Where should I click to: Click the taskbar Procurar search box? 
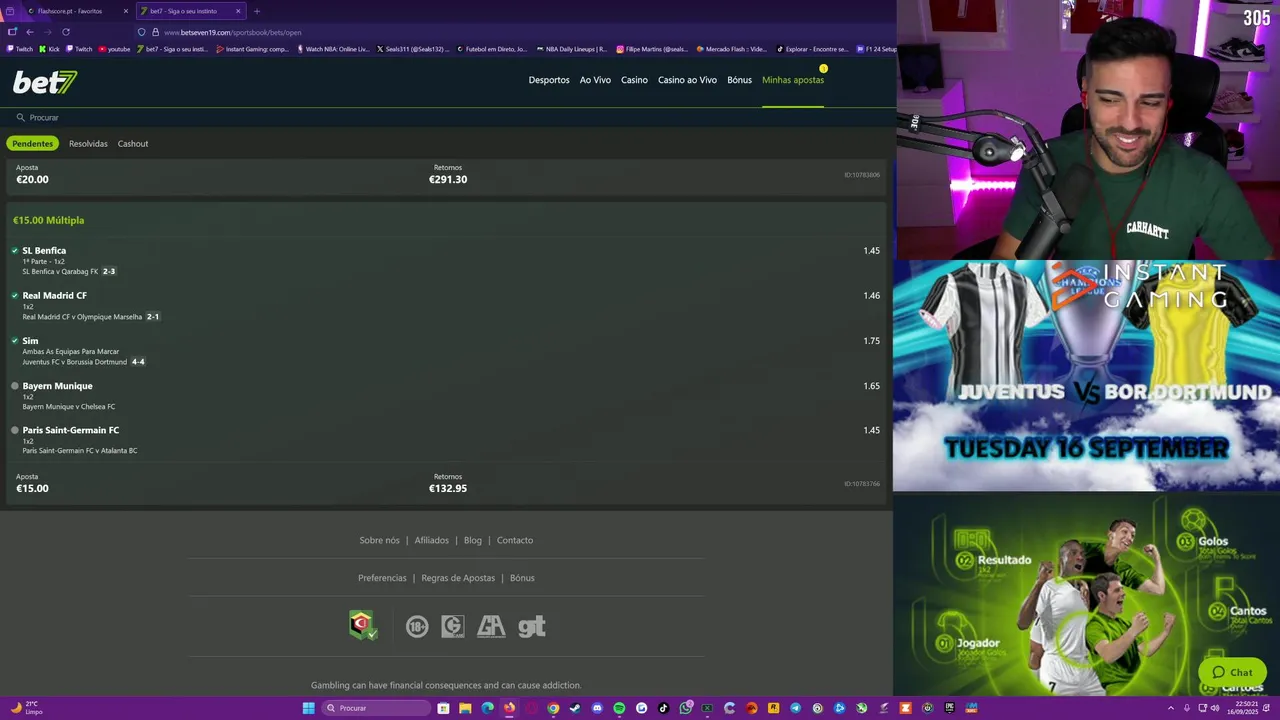click(377, 708)
